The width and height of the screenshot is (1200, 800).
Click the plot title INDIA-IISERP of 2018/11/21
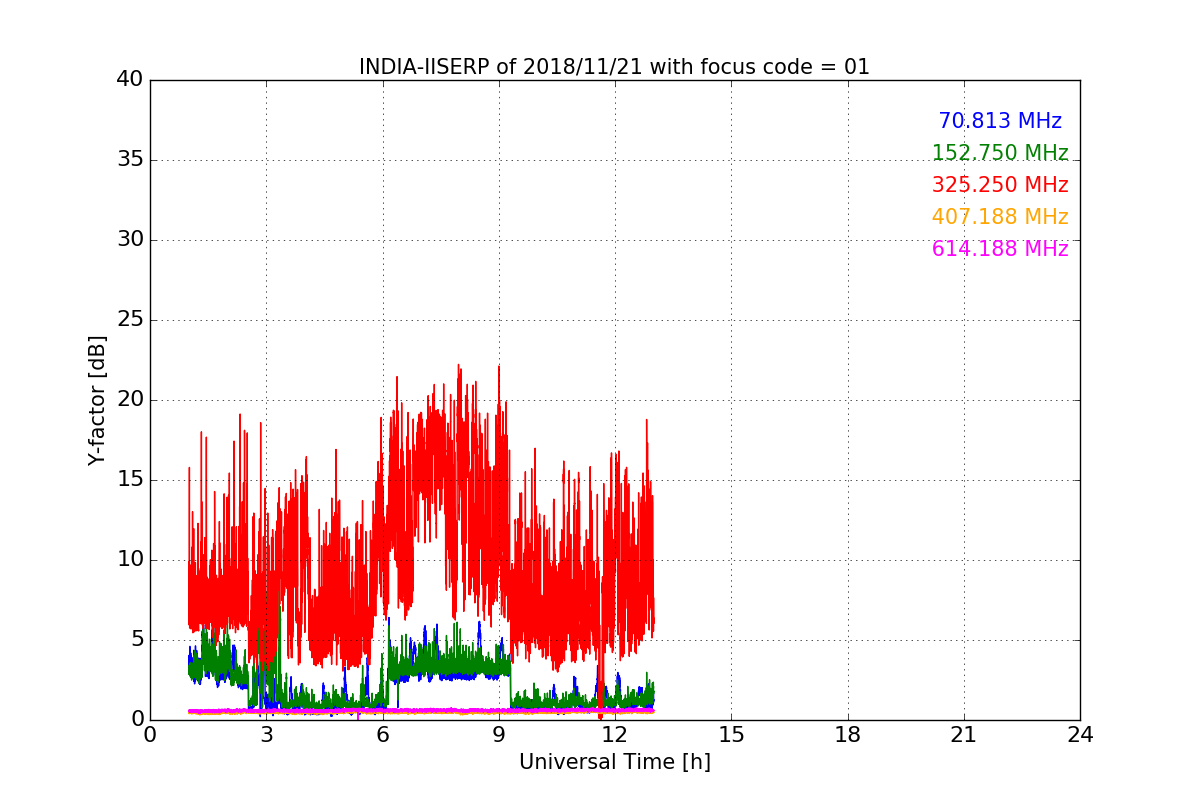[614, 67]
